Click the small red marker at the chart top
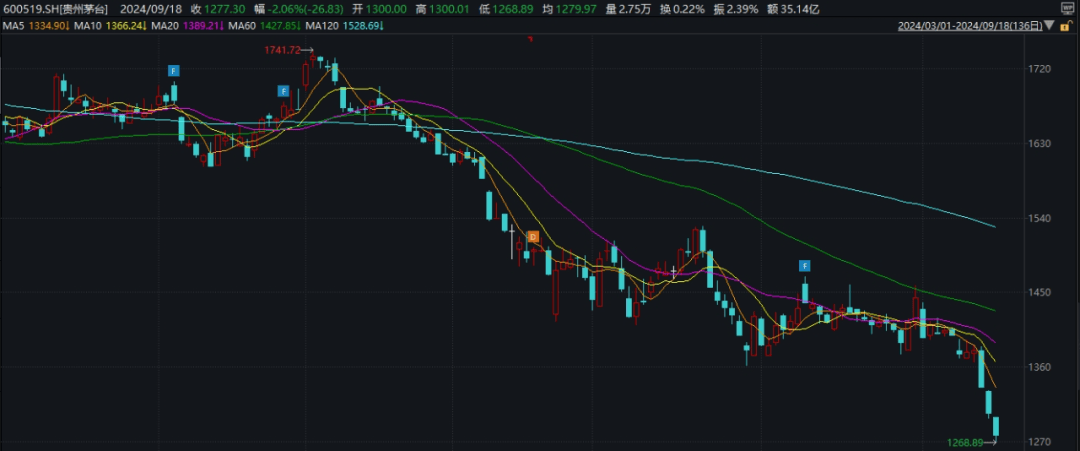The height and width of the screenshot is (451, 1080). [x=530, y=38]
